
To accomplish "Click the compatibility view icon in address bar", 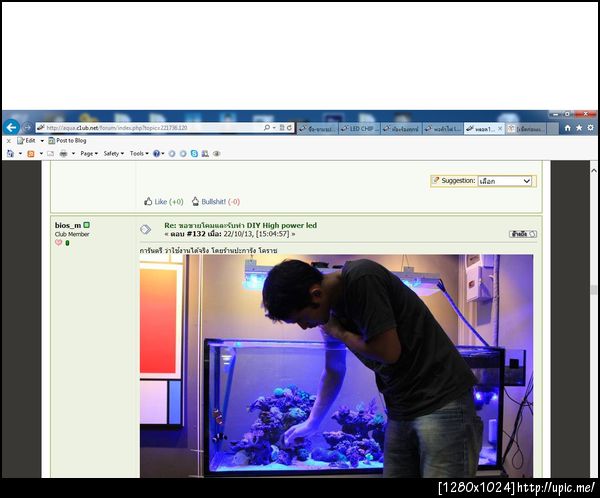I will (x=282, y=128).
